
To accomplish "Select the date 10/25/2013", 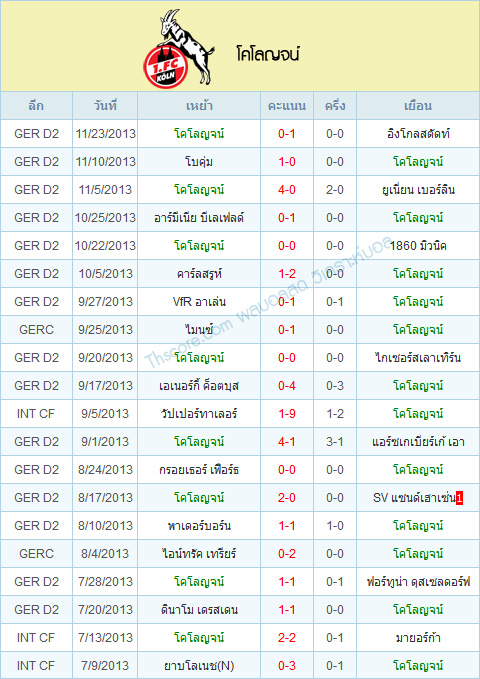I will pyautogui.click(x=105, y=218).
